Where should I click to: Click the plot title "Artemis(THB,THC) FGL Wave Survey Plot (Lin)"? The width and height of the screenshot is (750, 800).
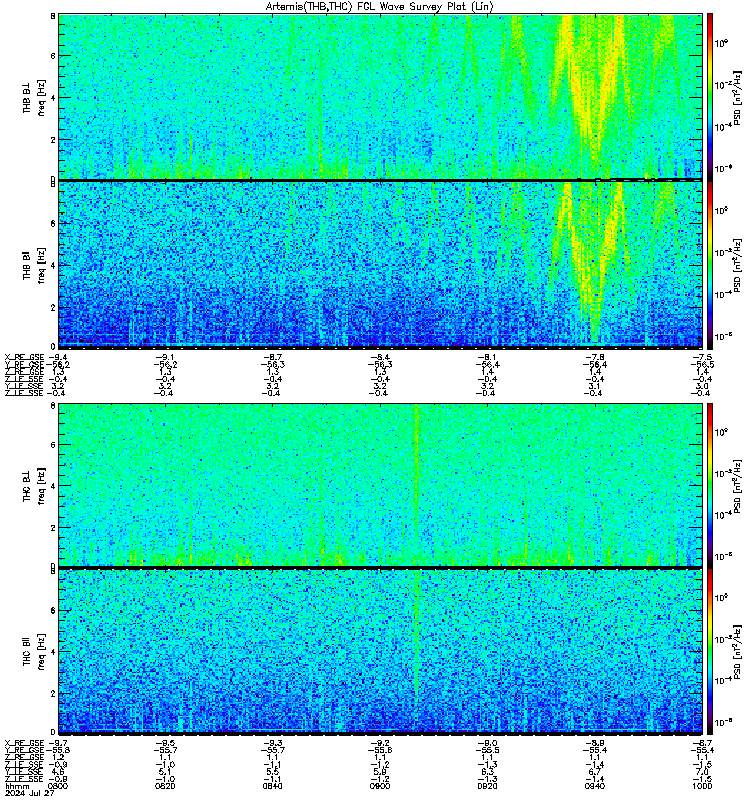tap(380, 7)
